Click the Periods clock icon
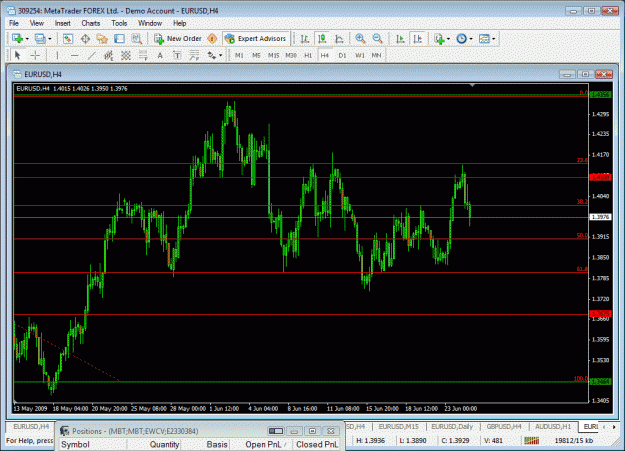The width and height of the screenshot is (625, 451). (461, 39)
